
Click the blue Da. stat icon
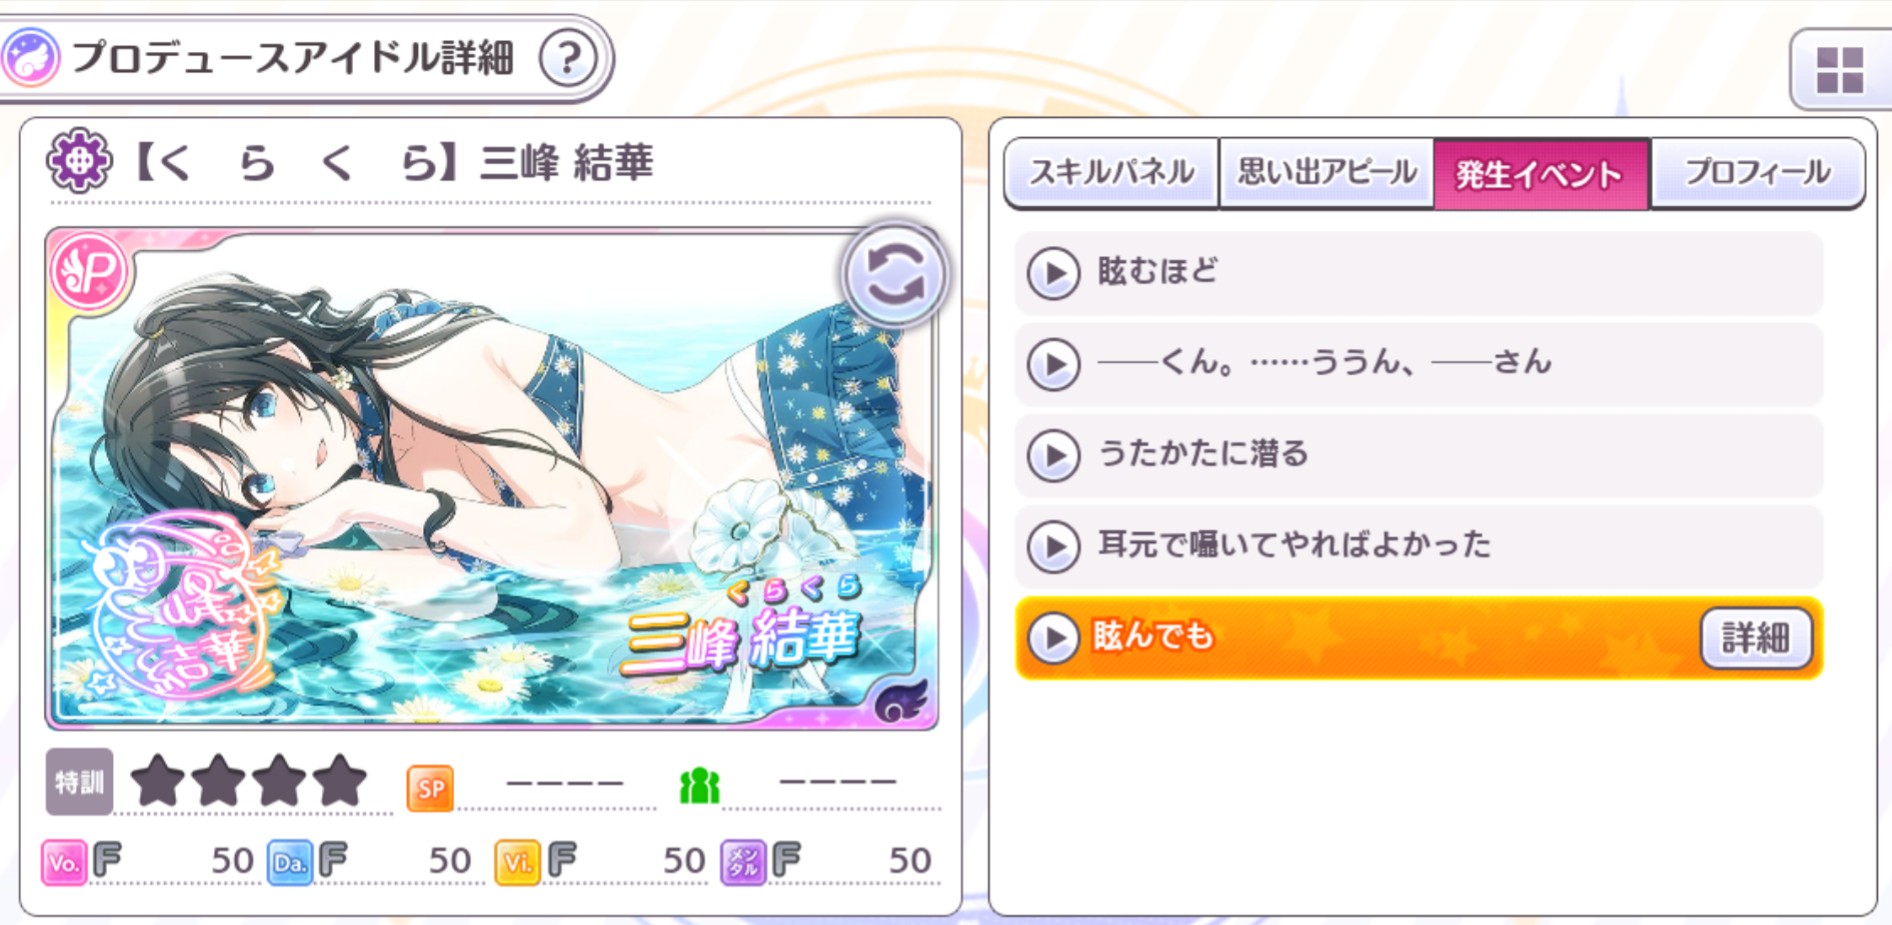[x=290, y=862]
